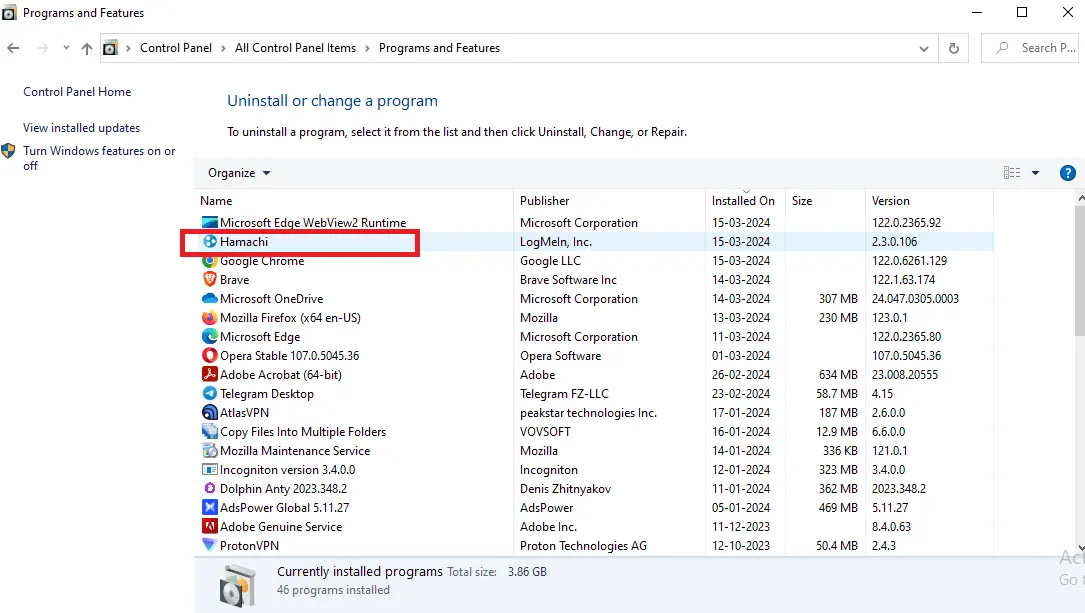Click the Control Panel address bar icon
Viewport: 1085px width, 613px height.
click(110, 48)
